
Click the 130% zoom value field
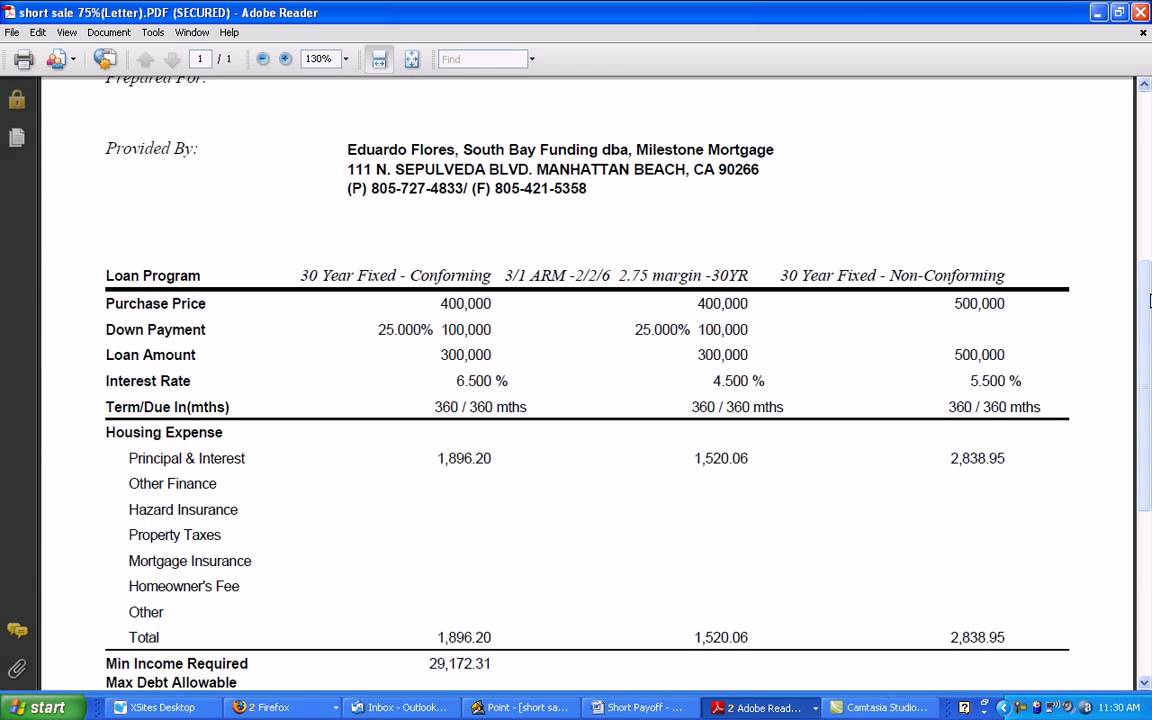[320, 59]
